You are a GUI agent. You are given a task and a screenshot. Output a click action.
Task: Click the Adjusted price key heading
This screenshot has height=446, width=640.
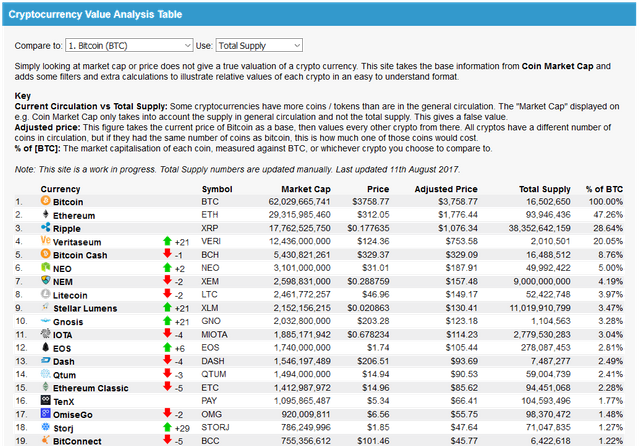coord(47,127)
